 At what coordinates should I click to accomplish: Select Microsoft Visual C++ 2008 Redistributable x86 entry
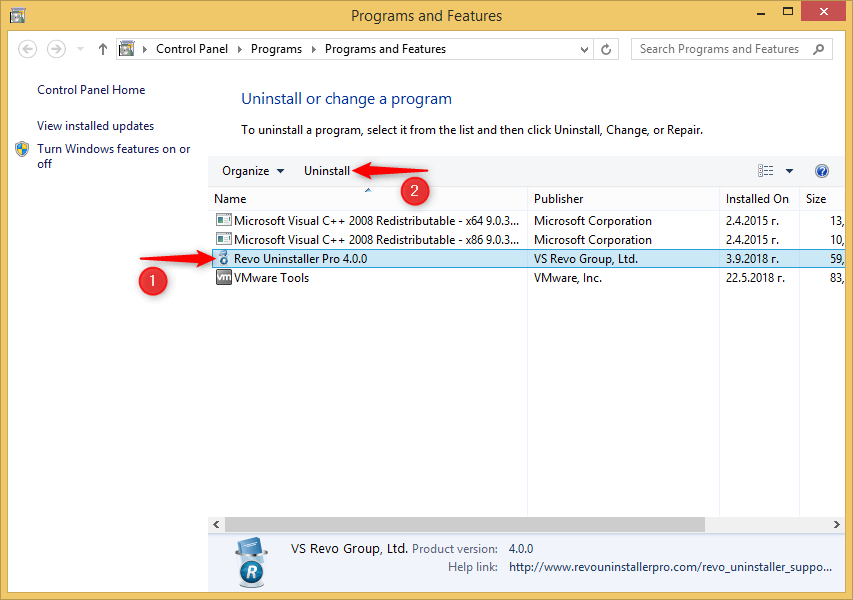click(x=528, y=240)
